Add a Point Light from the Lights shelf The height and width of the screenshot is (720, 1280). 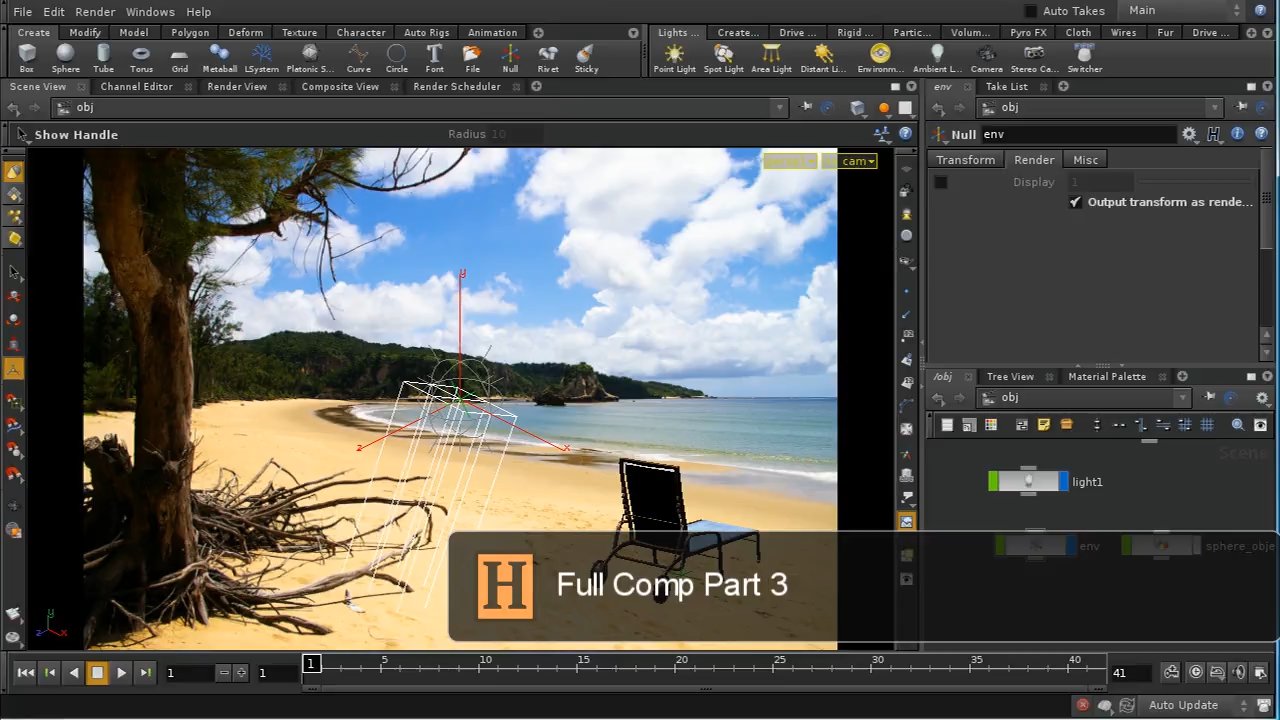pyautogui.click(x=674, y=57)
